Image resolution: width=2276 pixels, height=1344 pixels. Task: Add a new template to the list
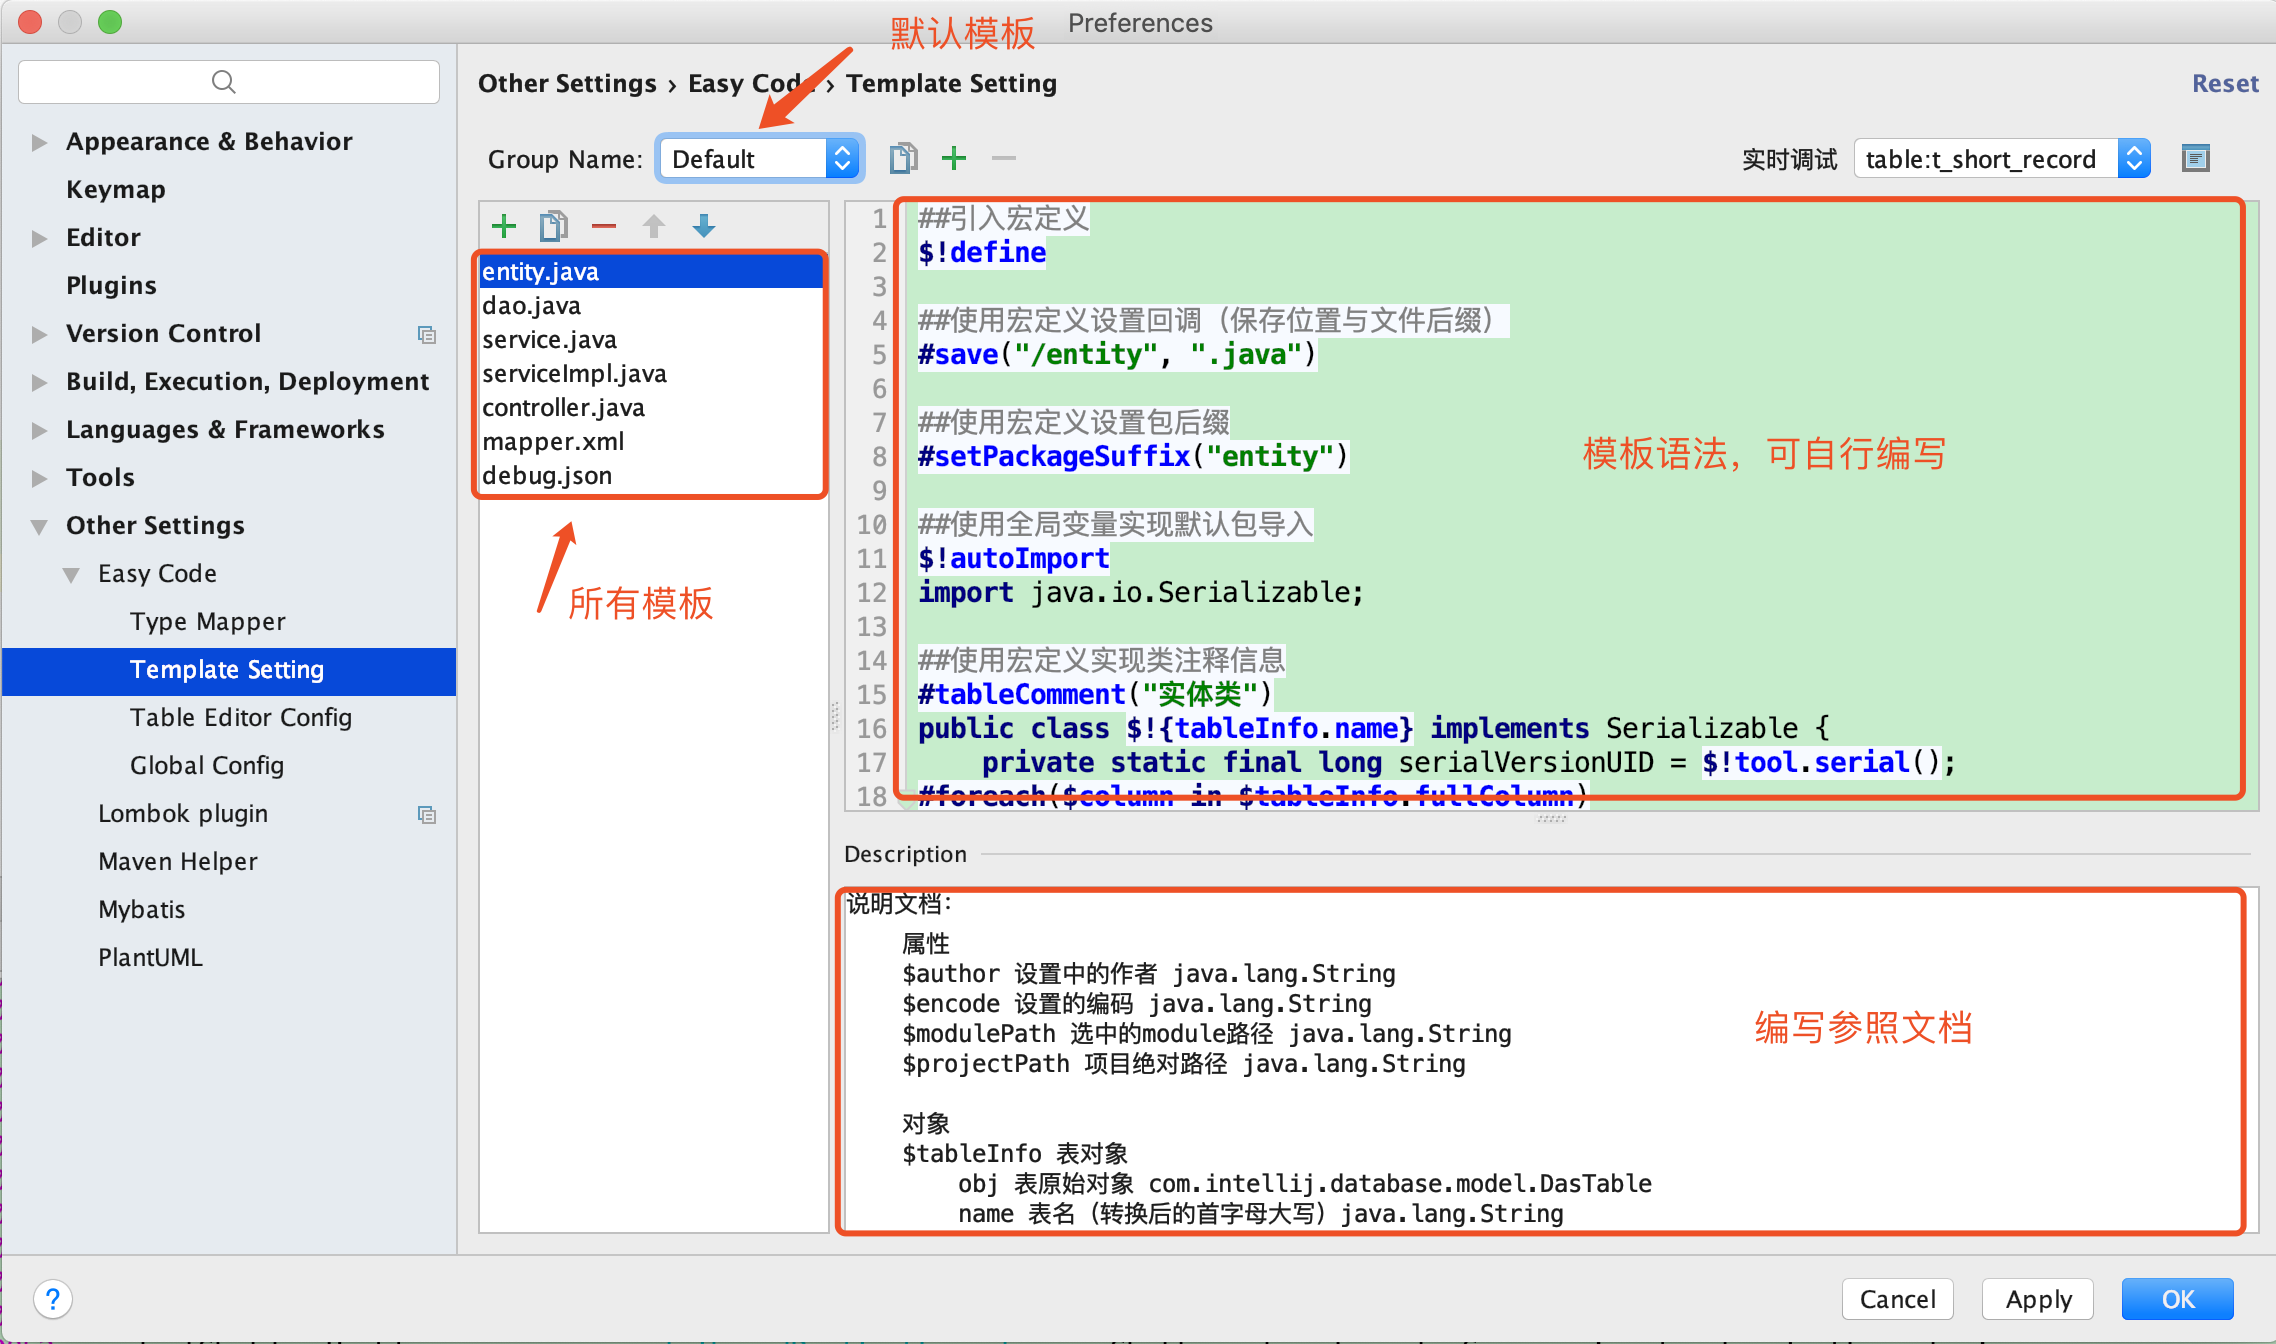tap(504, 226)
